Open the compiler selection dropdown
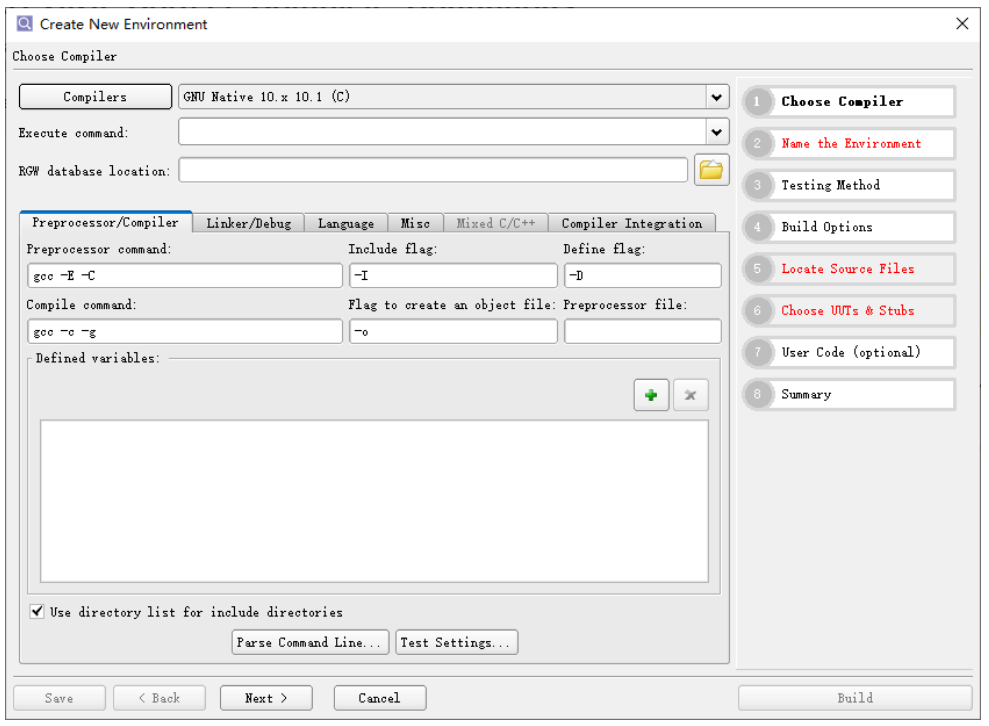Screen dimensions: 989x726 717,97
